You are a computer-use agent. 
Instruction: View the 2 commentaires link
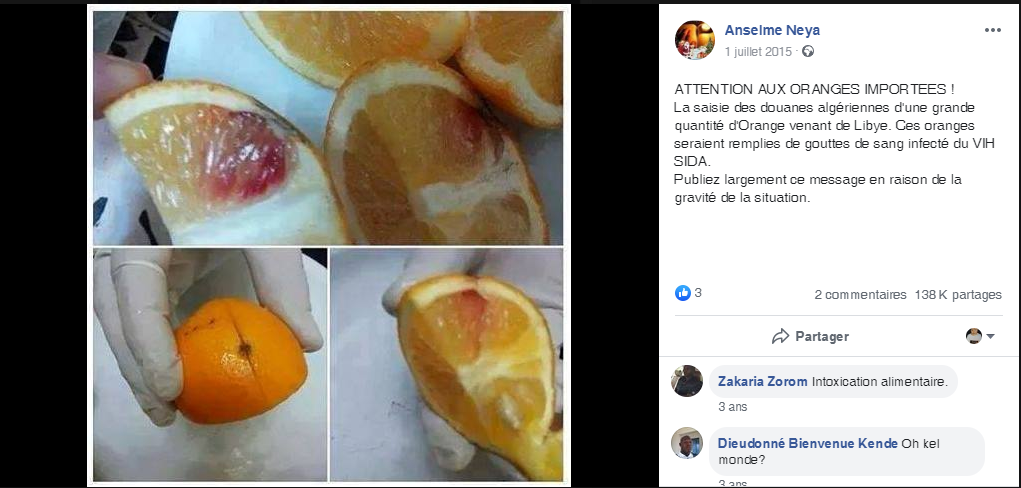click(860, 294)
